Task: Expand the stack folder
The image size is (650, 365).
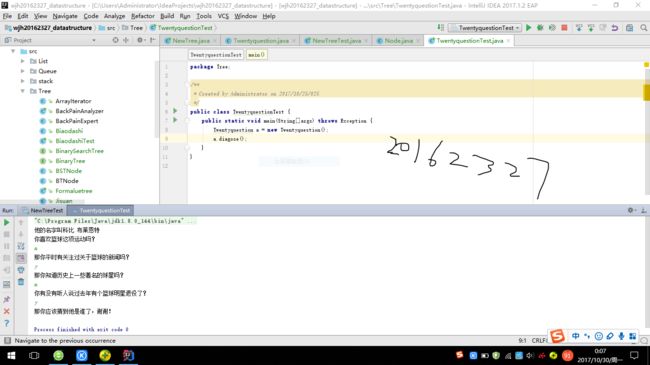Action: (22, 81)
